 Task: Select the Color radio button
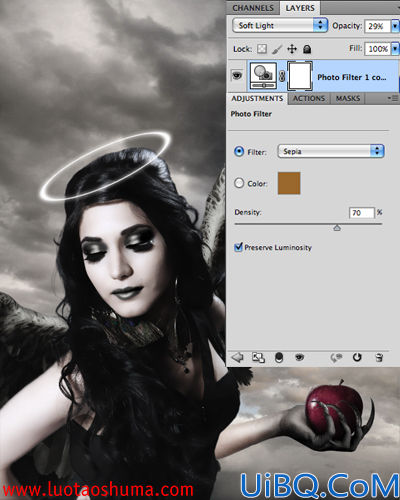[239, 183]
